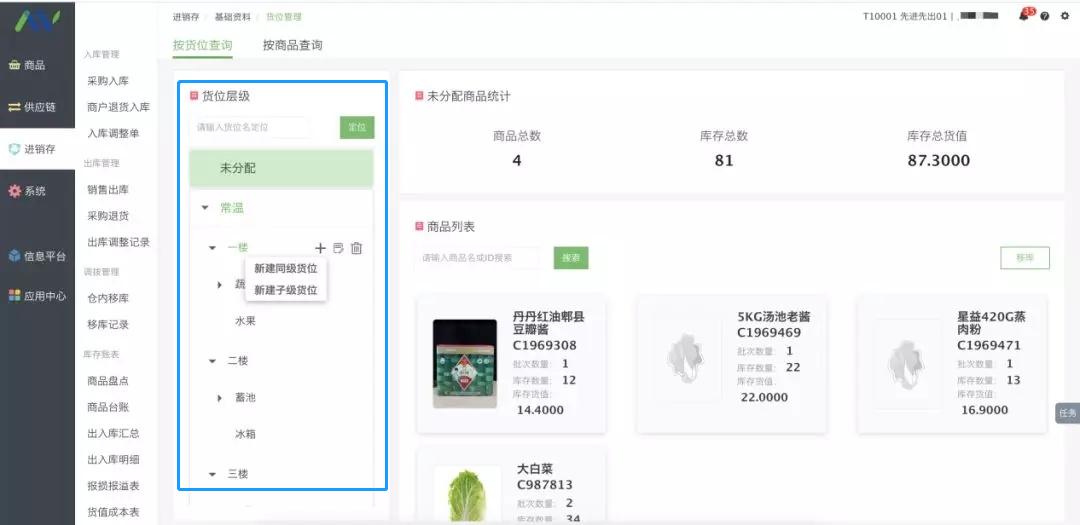The image size is (1080, 525).
Task: Open the 任务 side tab
Action: click(1068, 413)
